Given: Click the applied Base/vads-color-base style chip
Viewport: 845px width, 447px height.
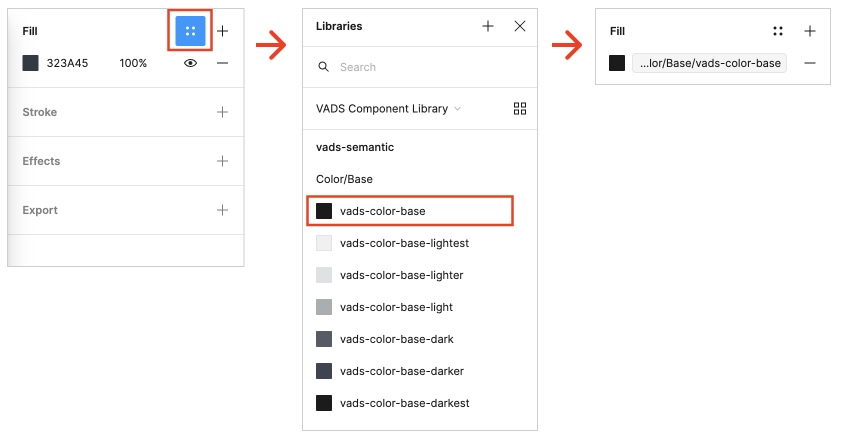Looking at the screenshot, I should (x=710, y=63).
